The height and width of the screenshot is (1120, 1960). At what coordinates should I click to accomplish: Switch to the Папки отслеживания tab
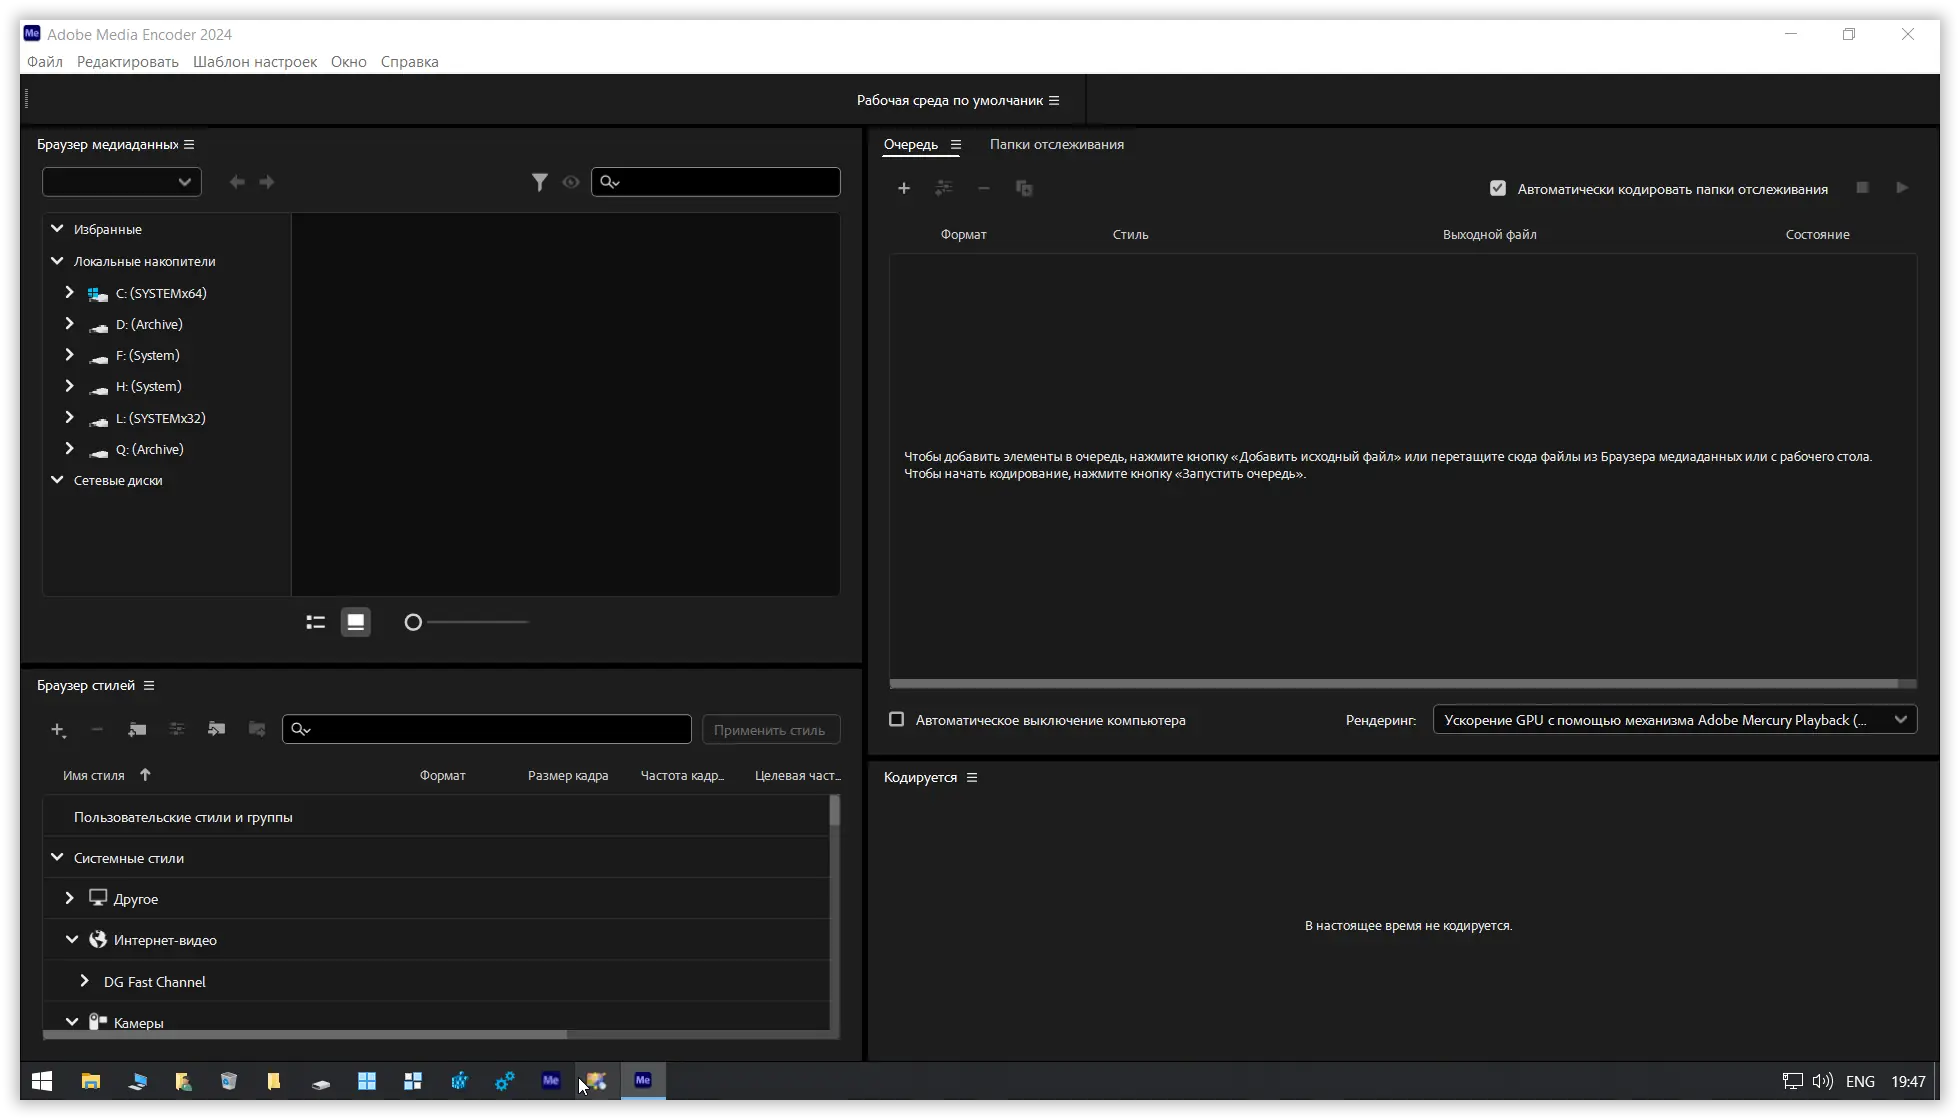pyautogui.click(x=1056, y=145)
